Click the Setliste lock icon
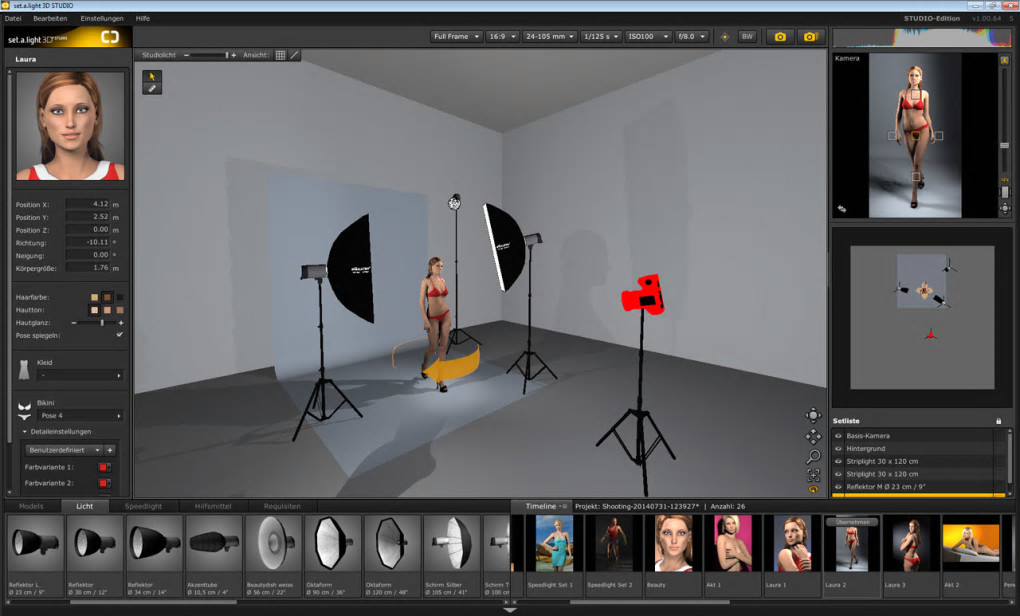This screenshot has width=1020, height=616. pyautogui.click(x=999, y=421)
